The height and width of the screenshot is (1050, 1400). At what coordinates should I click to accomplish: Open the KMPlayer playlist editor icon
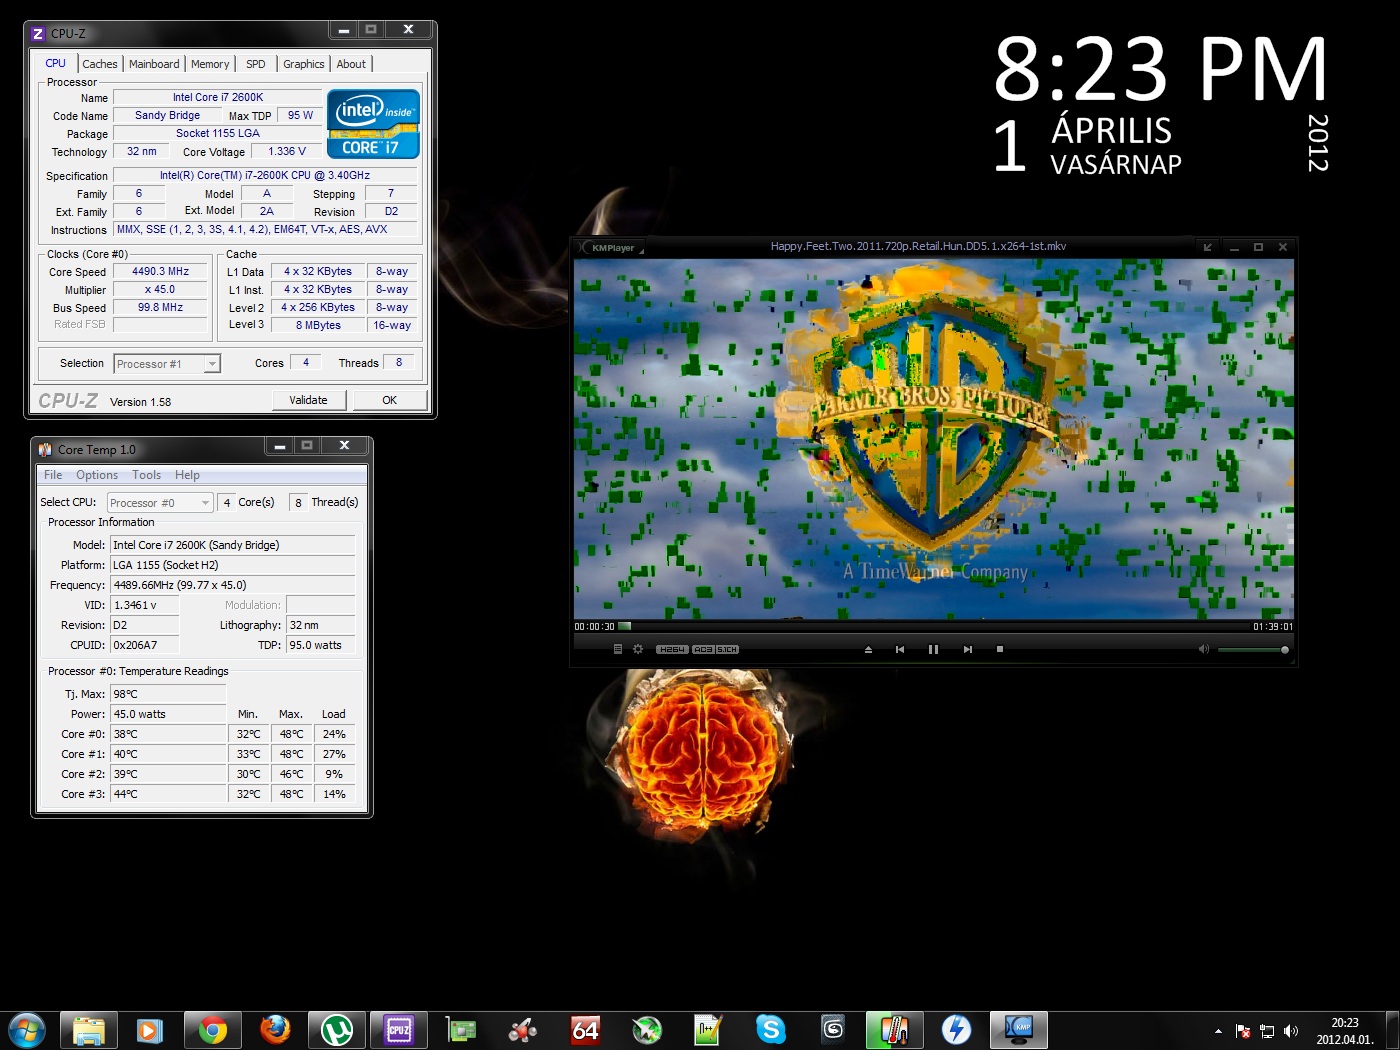[617, 649]
